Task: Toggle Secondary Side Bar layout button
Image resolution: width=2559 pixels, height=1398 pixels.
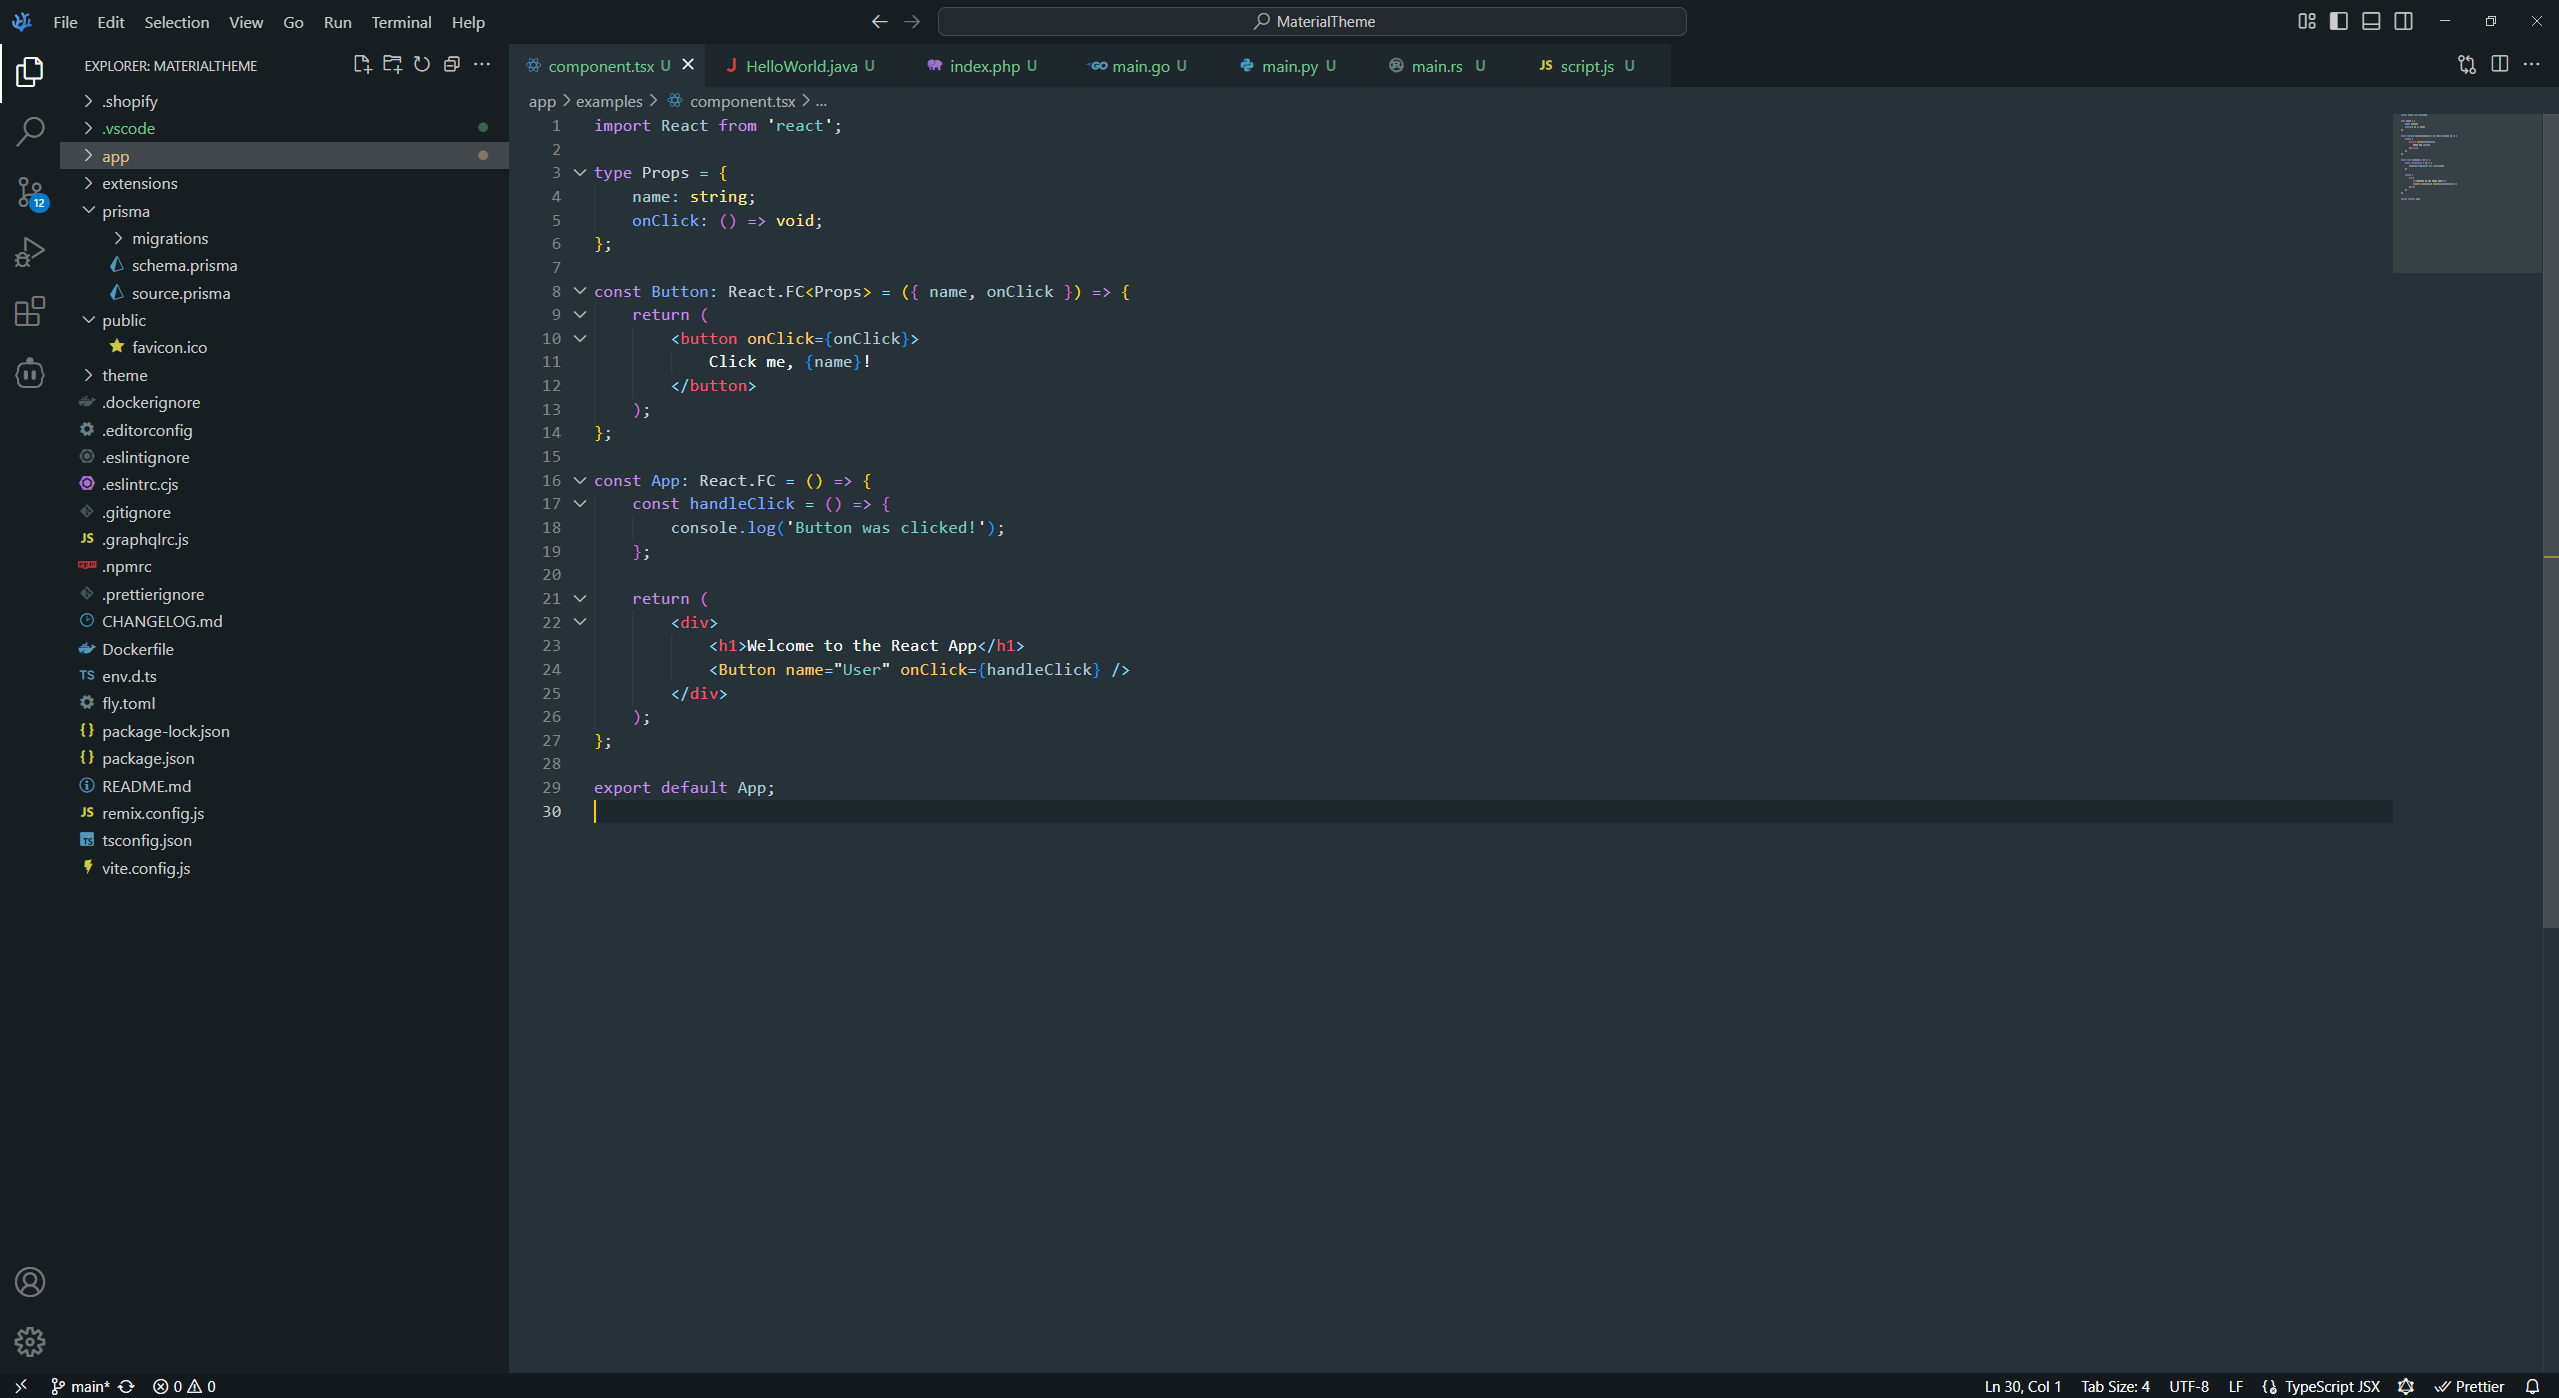Action: pos(2404,21)
